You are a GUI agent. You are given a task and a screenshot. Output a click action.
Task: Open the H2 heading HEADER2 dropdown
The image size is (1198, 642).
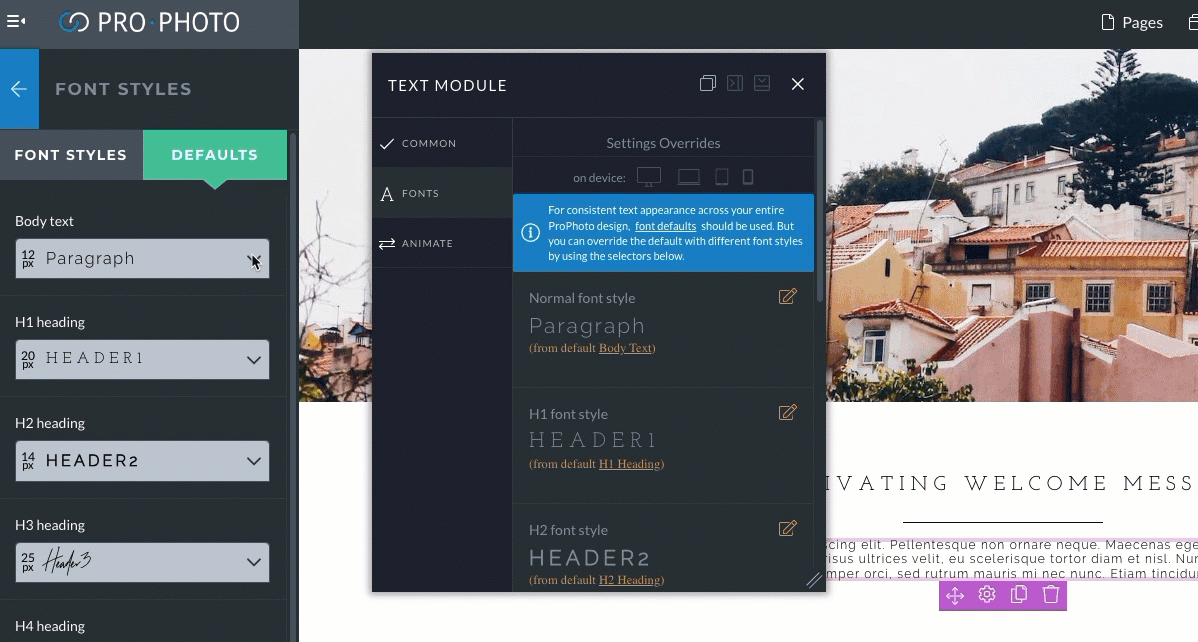142,461
